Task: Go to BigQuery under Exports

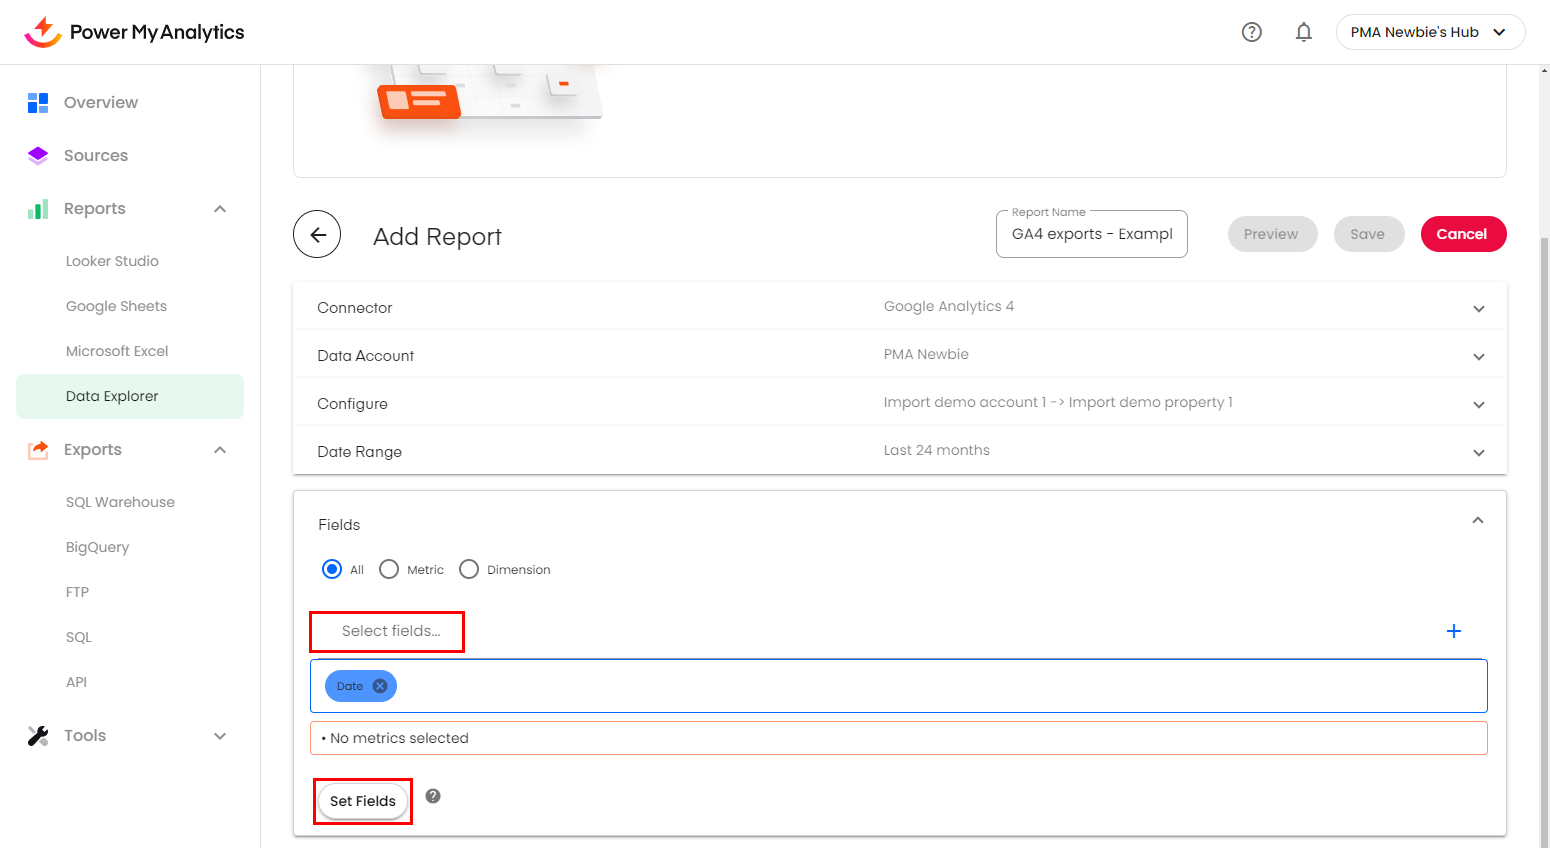Action: tap(97, 547)
